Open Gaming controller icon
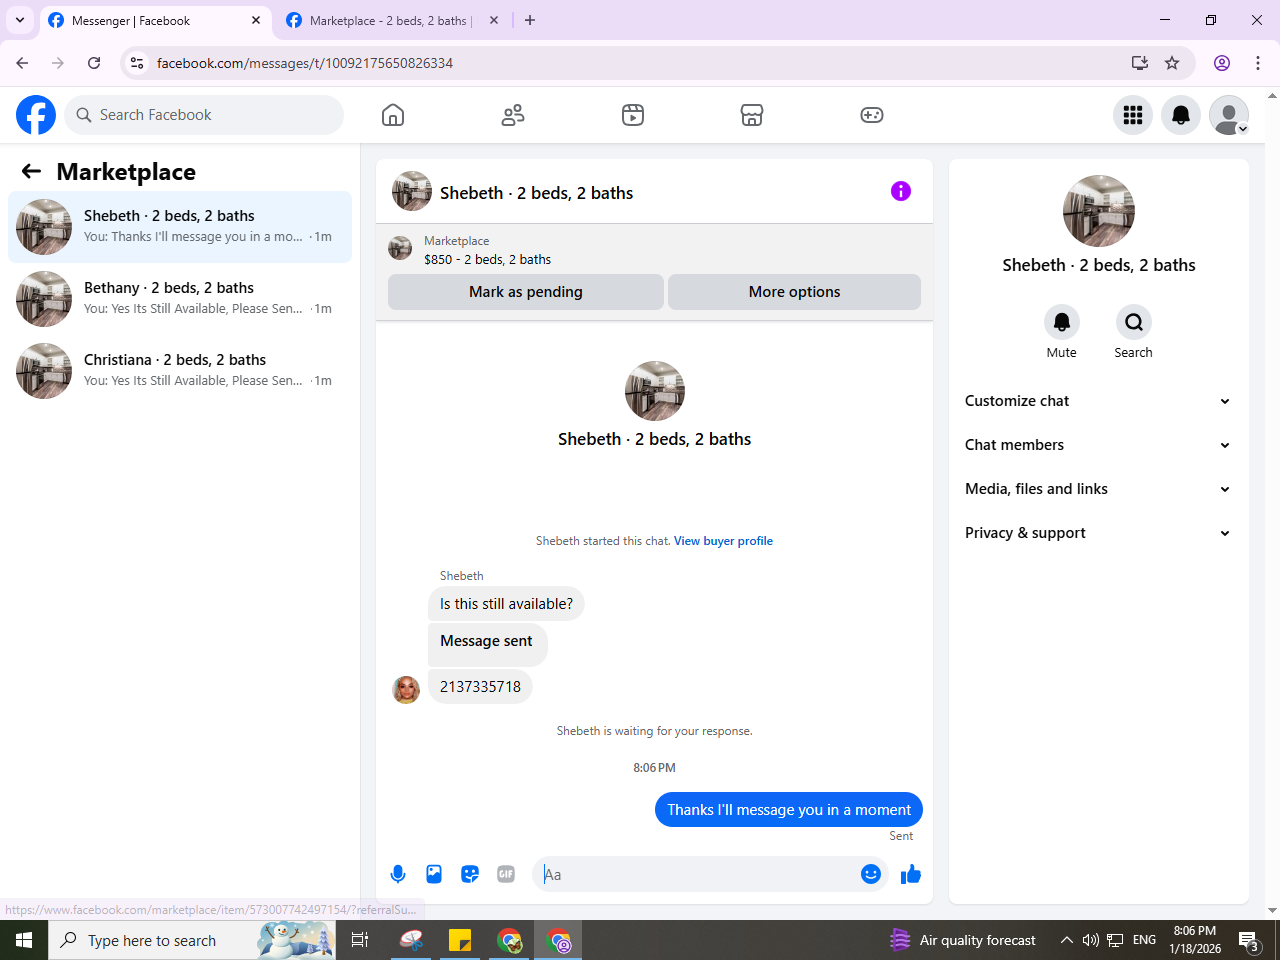This screenshot has width=1280, height=960. pyautogui.click(x=872, y=115)
